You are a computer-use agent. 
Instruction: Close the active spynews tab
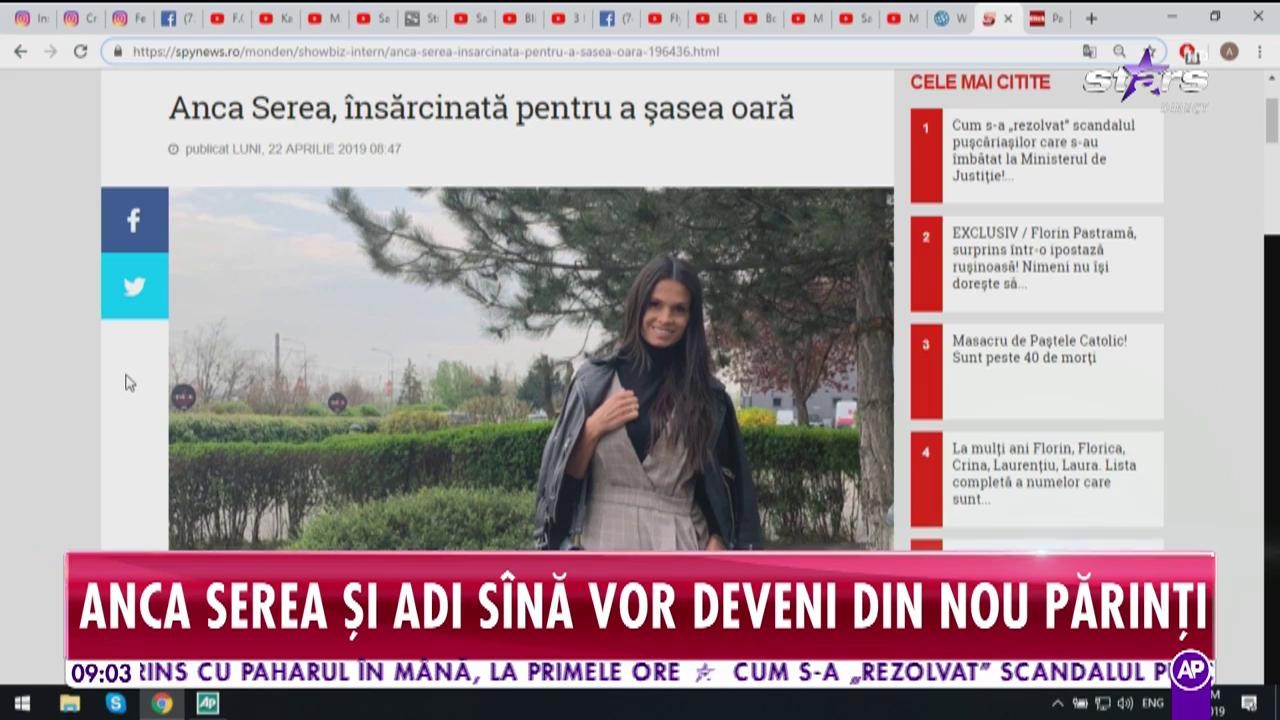click(x=1008, y=19)
